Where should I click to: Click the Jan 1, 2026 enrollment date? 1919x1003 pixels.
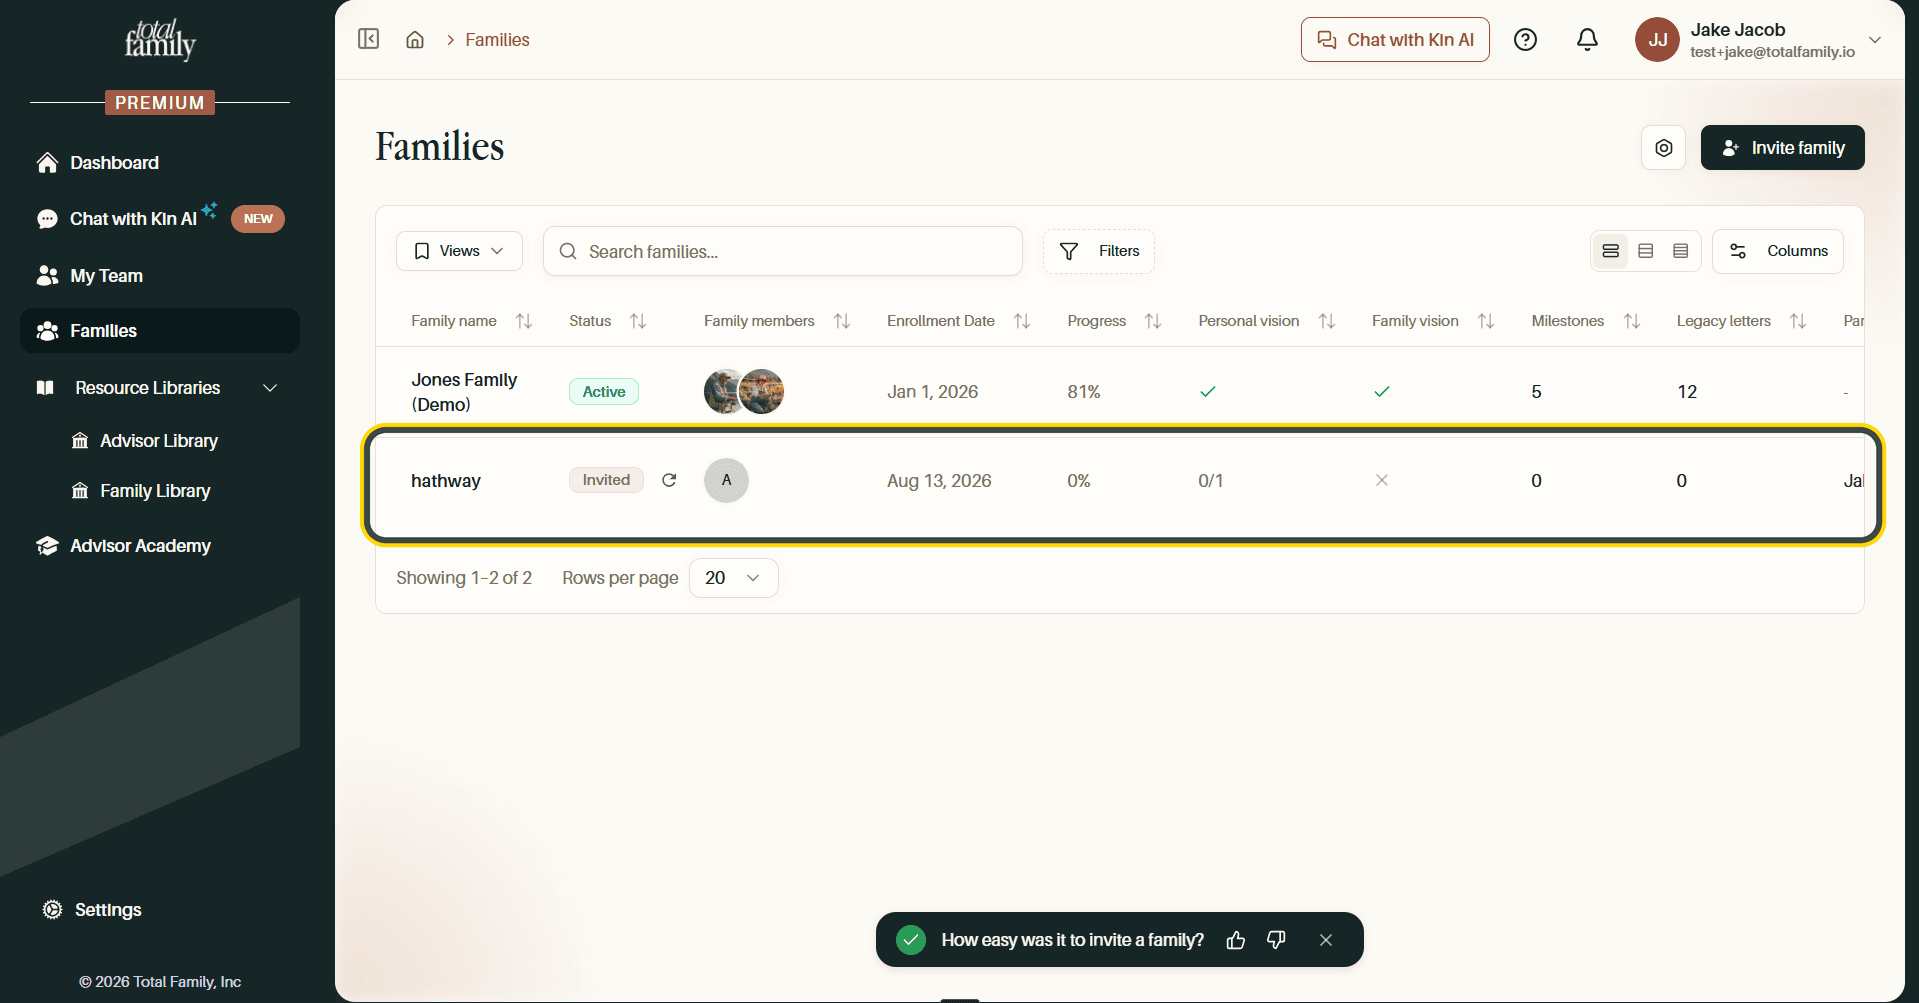[932, 392]
